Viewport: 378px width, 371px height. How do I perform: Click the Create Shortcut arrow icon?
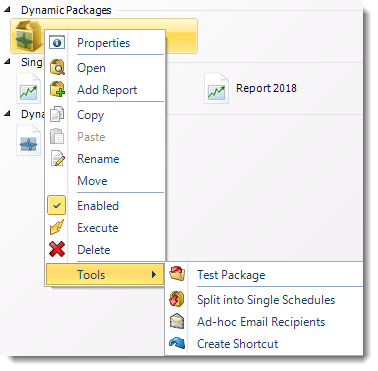pos(177,343)
